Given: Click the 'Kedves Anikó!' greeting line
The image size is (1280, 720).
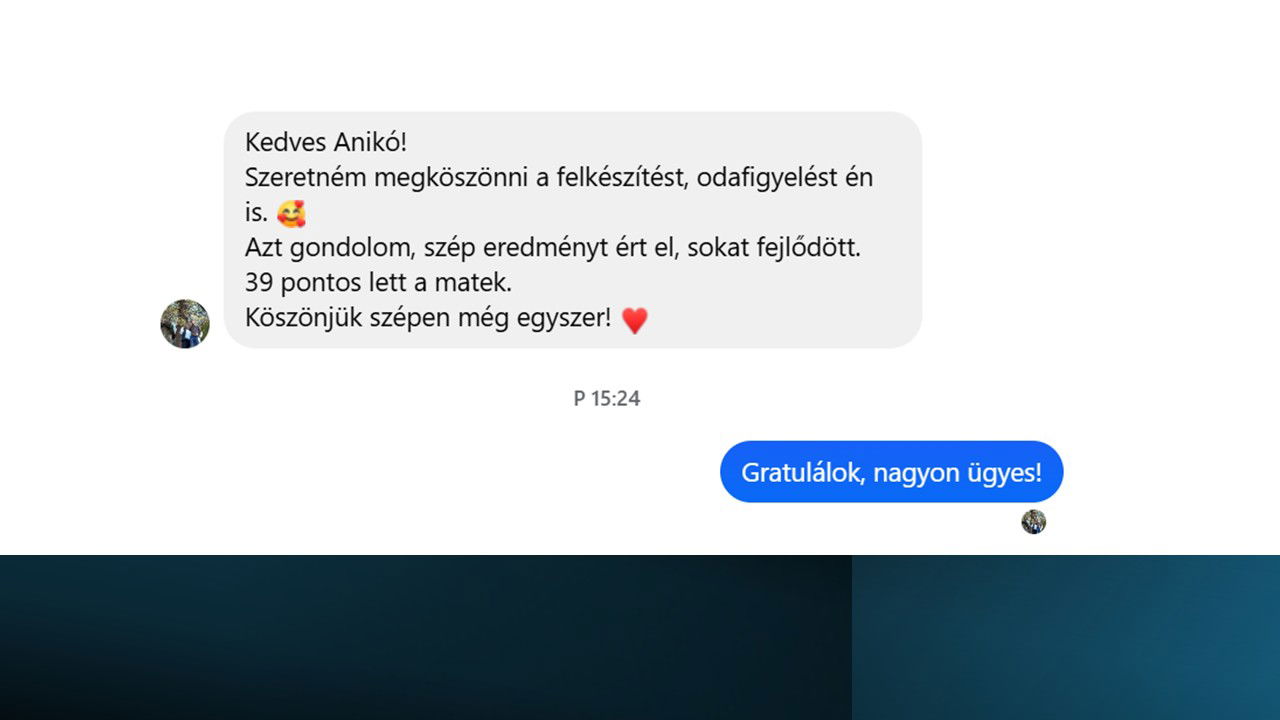Looking at the screenshot, I should pyautogui.click(x=326, y=142).
